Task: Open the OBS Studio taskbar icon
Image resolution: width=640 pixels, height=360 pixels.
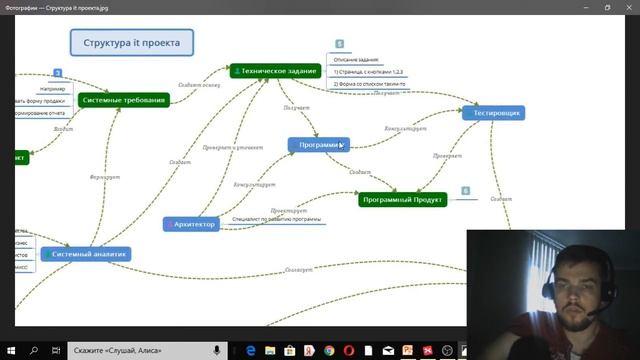Action: [447, 351]
